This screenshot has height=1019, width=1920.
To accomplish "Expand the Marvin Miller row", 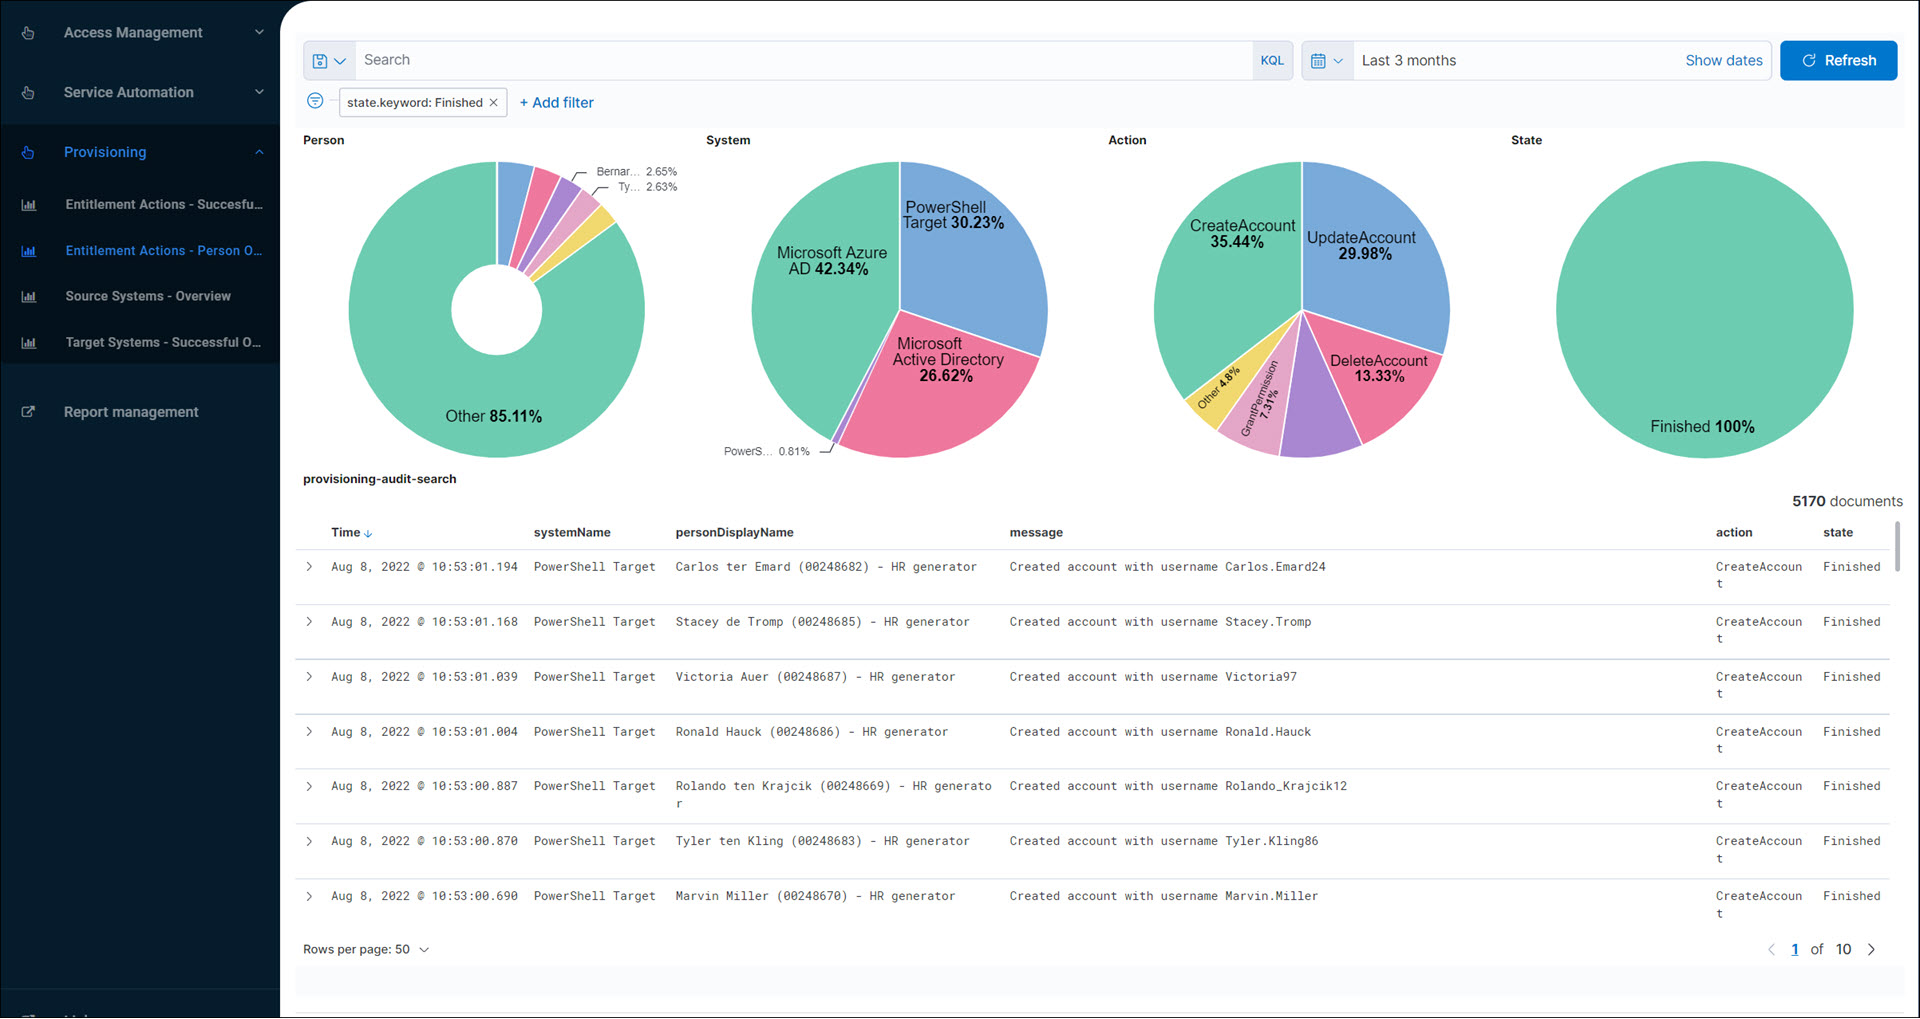I will coord(310,897).
